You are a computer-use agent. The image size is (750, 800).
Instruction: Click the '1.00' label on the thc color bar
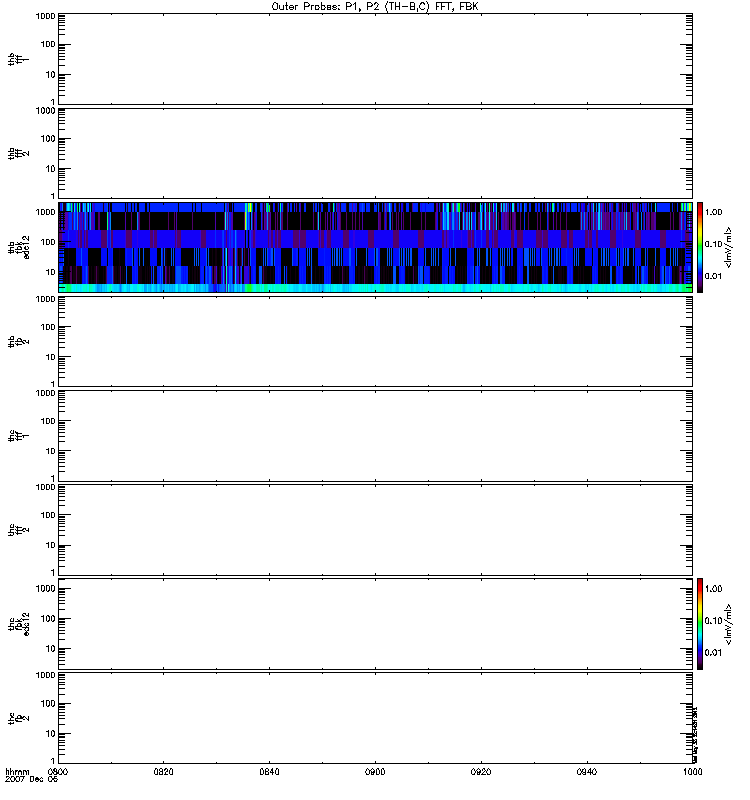tap(713, 589)
